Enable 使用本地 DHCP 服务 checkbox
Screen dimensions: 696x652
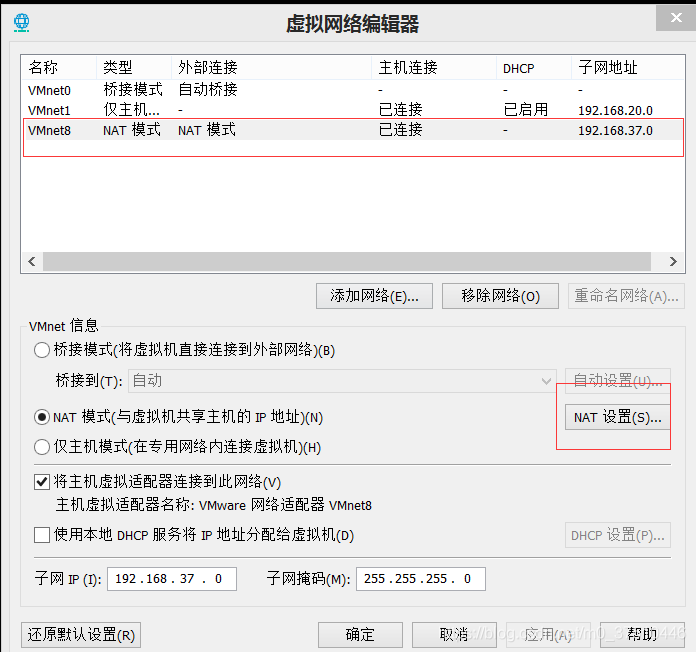point(42,535)
